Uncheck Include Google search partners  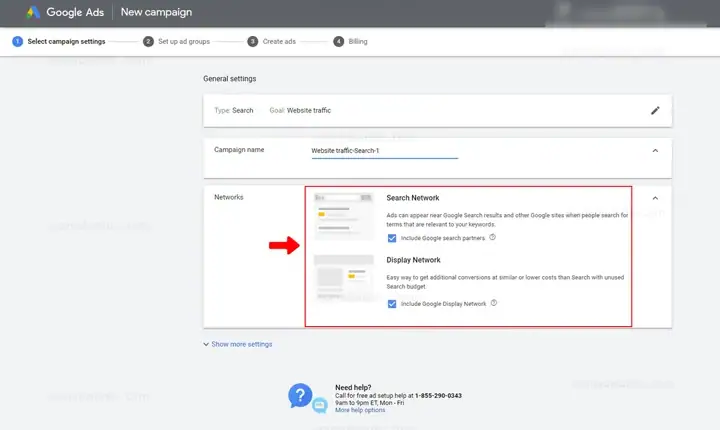click(392, 238)
